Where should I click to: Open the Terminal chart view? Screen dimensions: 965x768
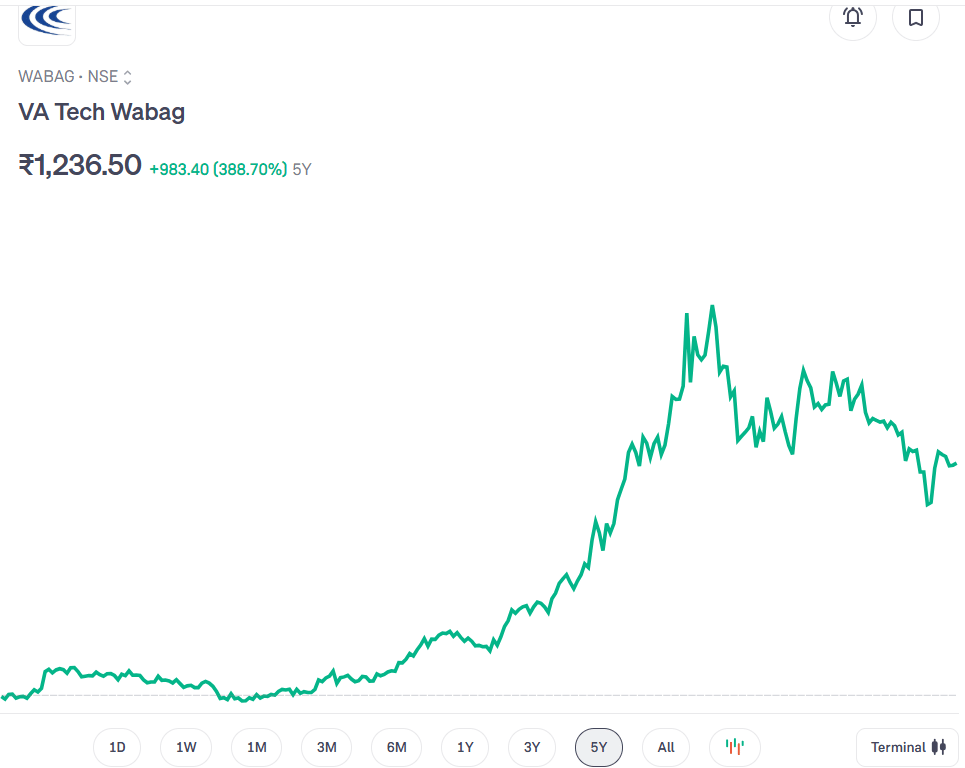click(x=907, y=747)
